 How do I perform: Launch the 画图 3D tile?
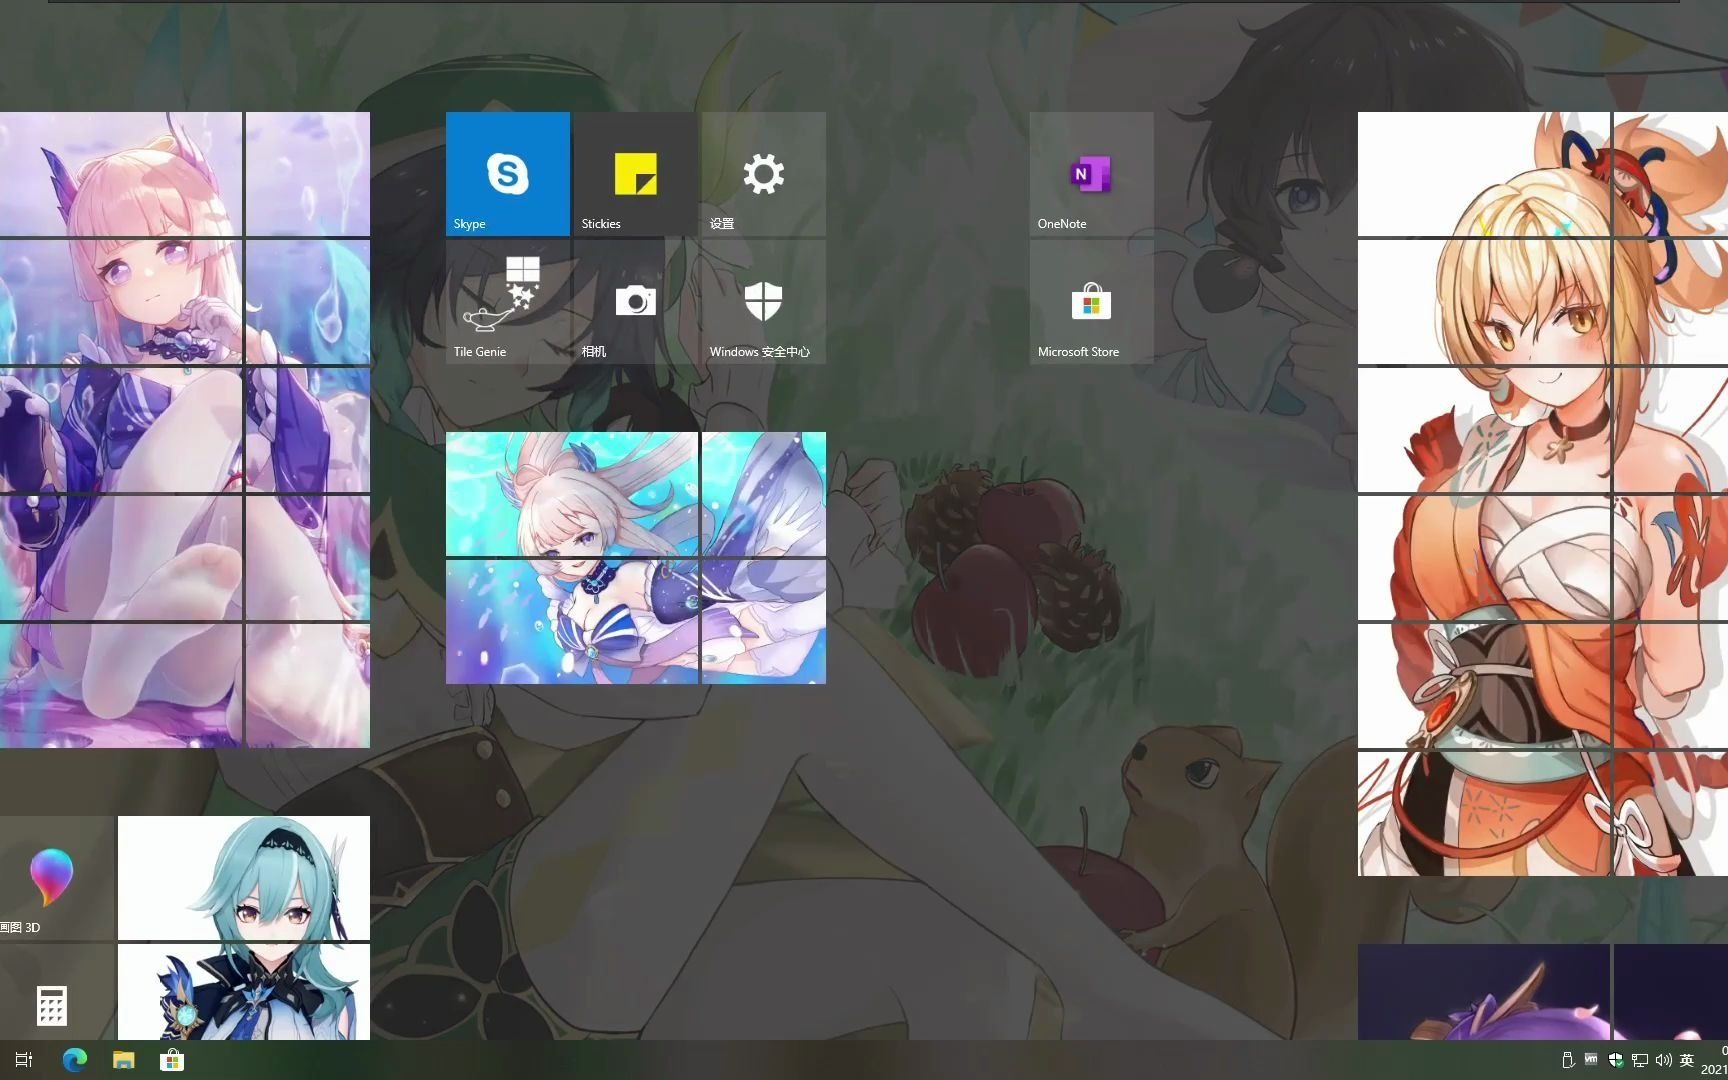click(56, 878)
